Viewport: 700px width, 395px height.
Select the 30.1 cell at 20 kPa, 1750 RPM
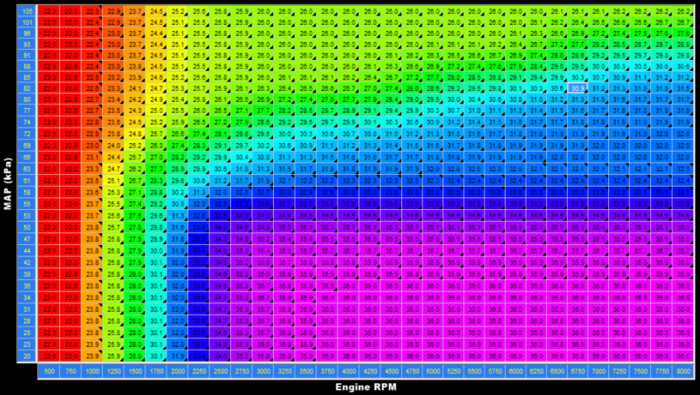point(156,356)
